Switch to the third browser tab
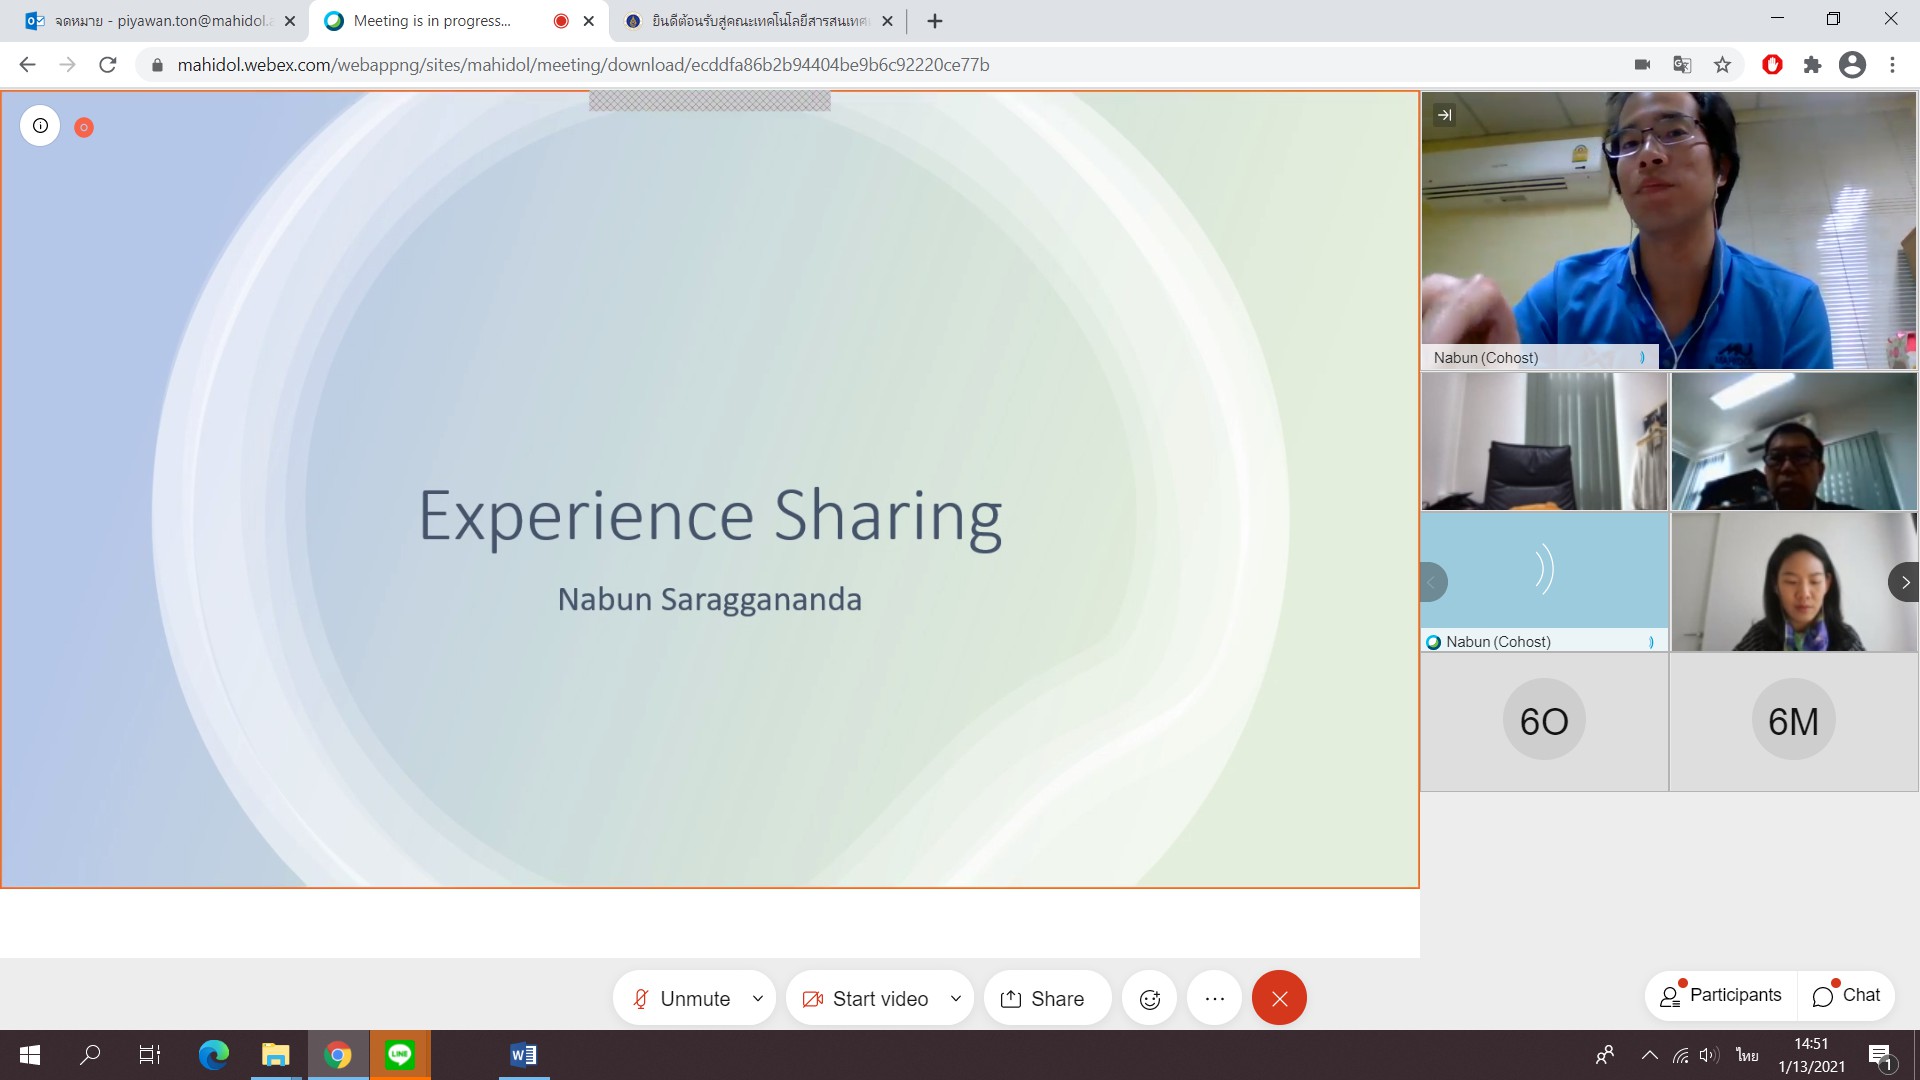The width and height of the screenshot is (1920, 1080). (758, 20)
